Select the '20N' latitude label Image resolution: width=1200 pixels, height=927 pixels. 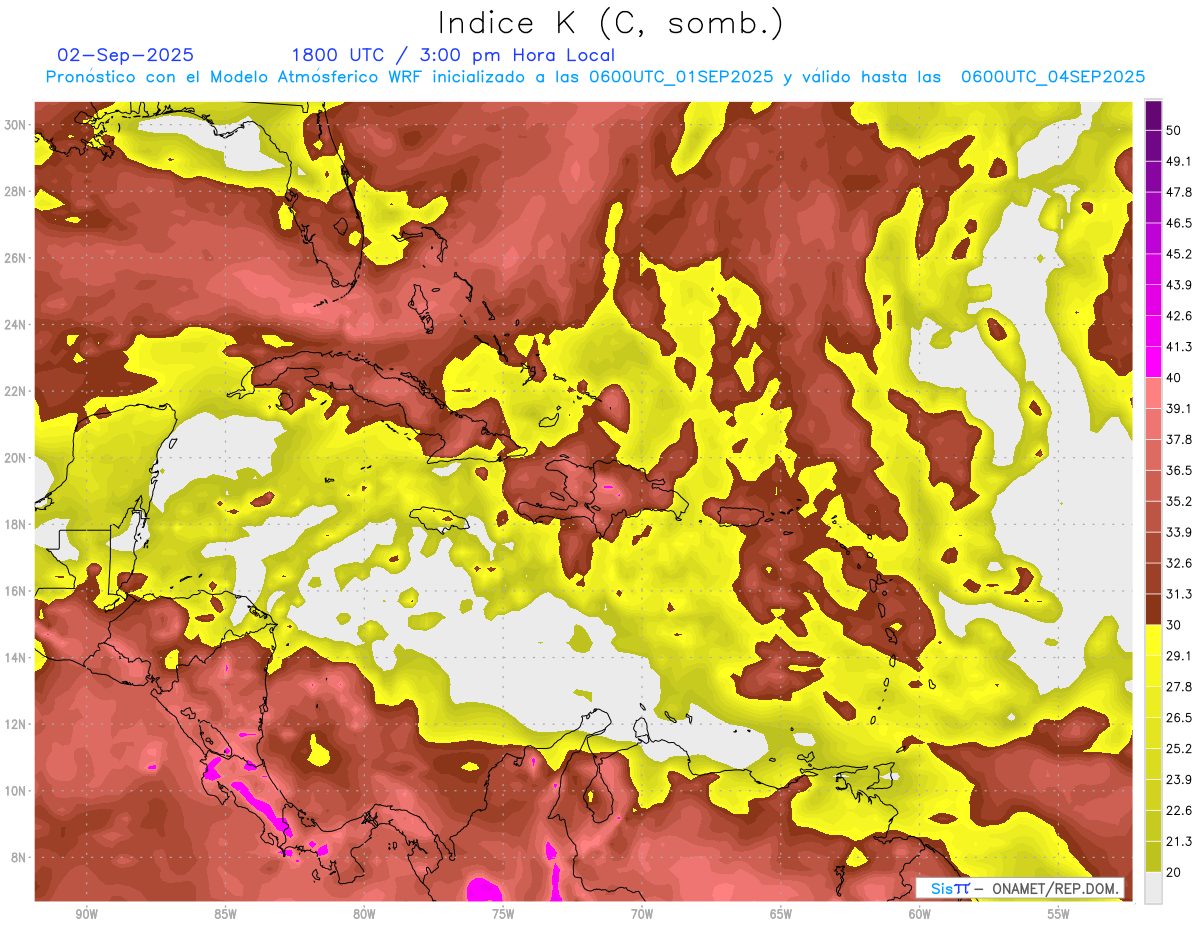(16, 458)
